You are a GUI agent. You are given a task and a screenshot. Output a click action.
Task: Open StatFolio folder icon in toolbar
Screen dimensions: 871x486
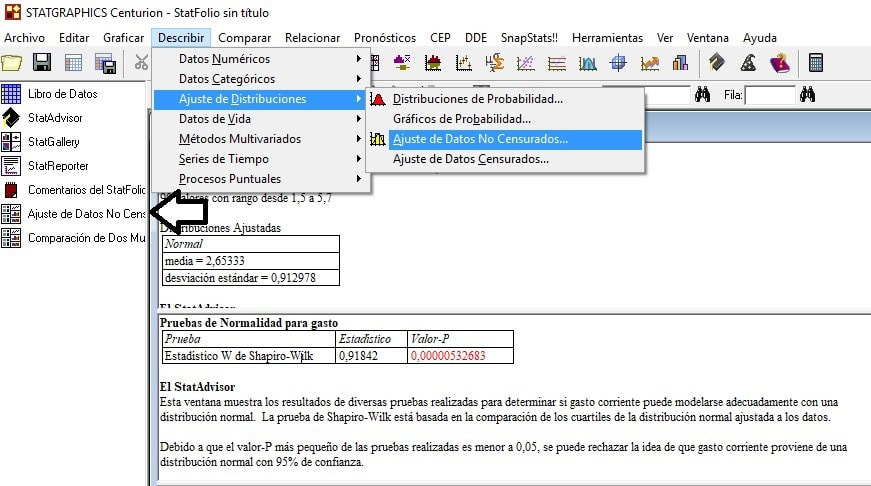tap(12, 63)
